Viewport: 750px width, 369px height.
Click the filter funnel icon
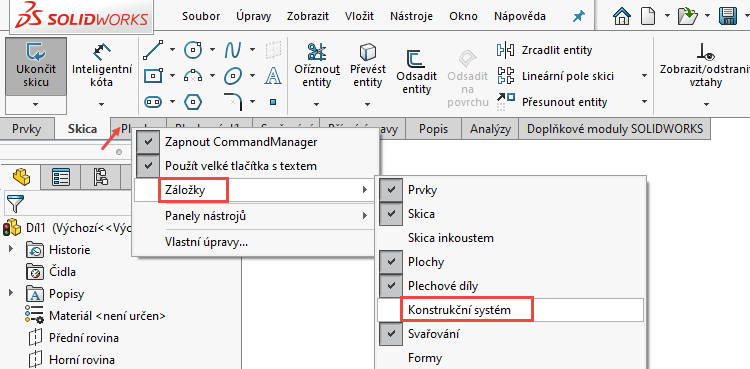pos(16,203)
